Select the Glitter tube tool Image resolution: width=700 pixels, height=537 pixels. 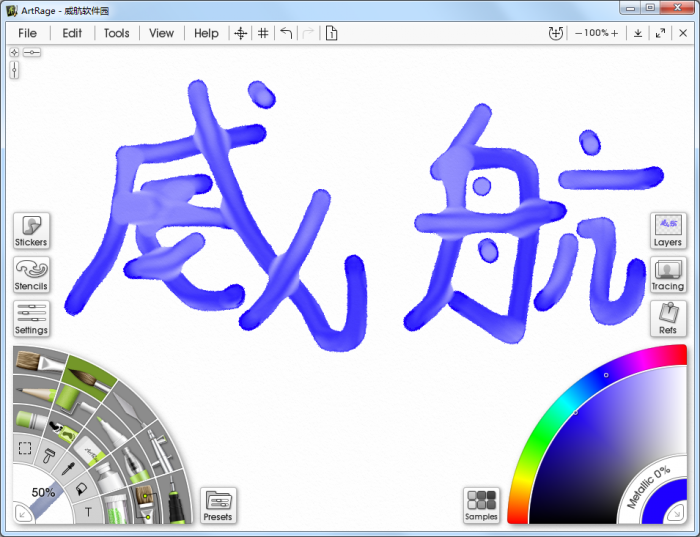[x=116, y=510]
